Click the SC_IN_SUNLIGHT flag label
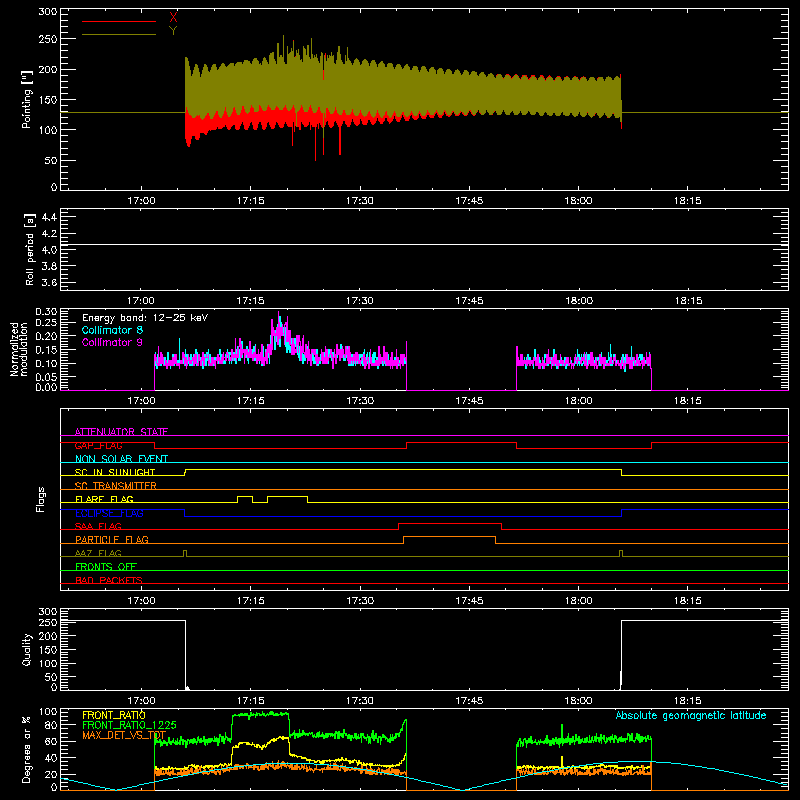Viewport: 800px width, 800px height. coord(115,472)
